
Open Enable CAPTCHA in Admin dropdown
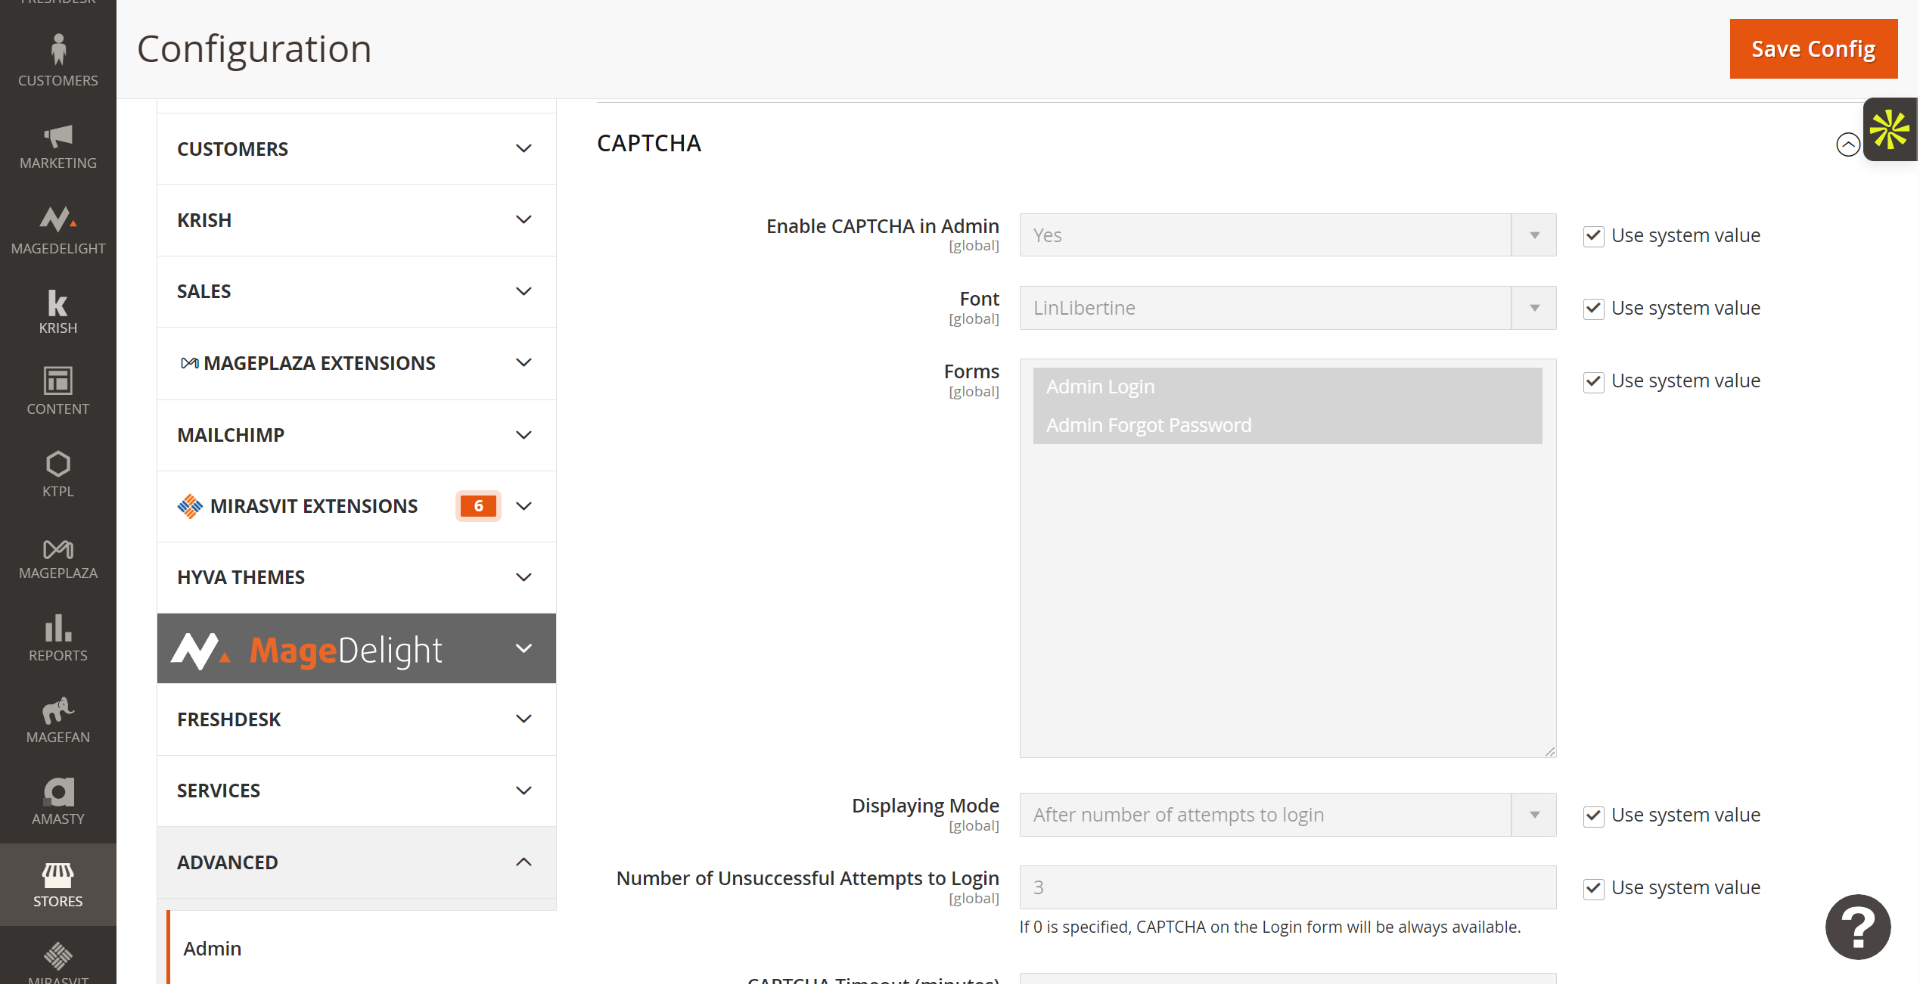tap(1288, 235)
